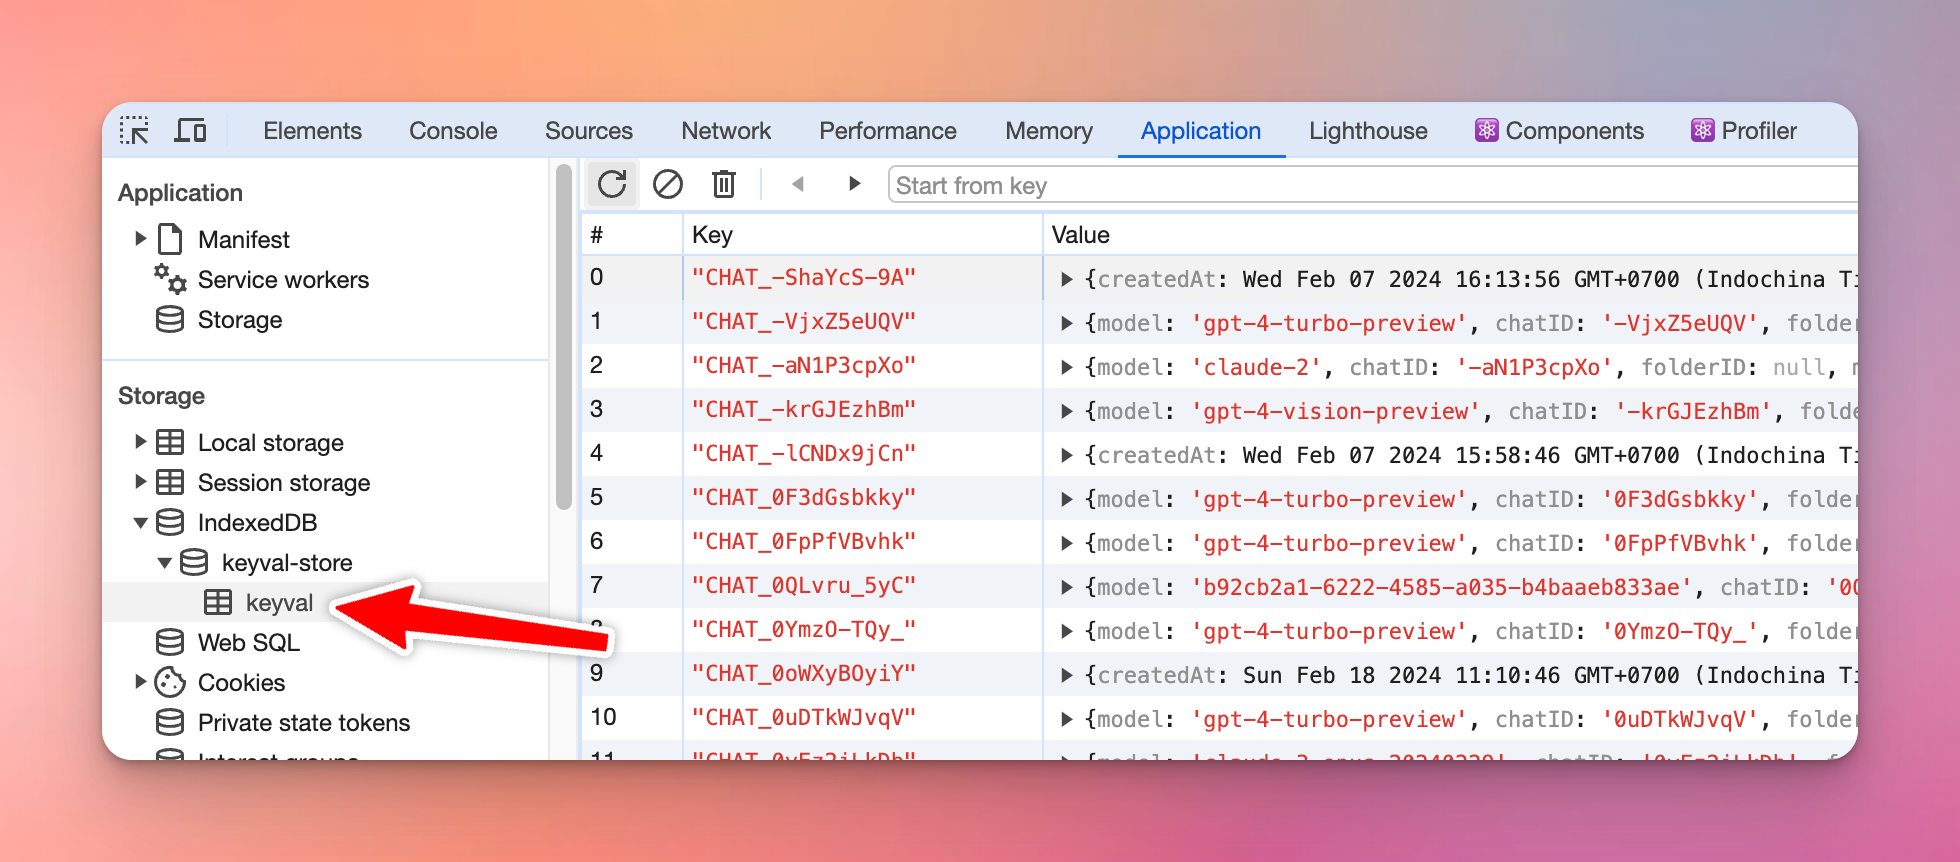Expand the Cookies section
This screenshot has width=1960, height=862.
141,682
